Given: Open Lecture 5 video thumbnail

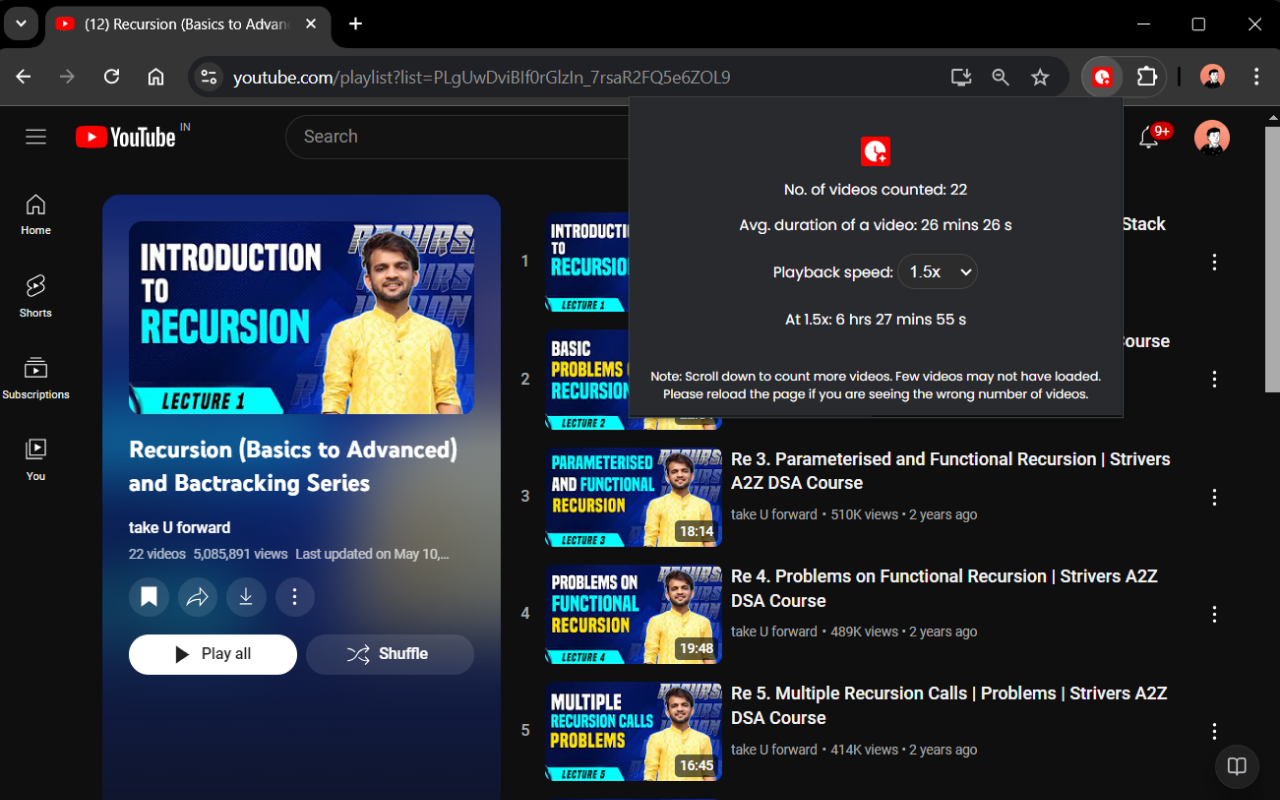Looking at the screenshot, I should click(633, 731).
